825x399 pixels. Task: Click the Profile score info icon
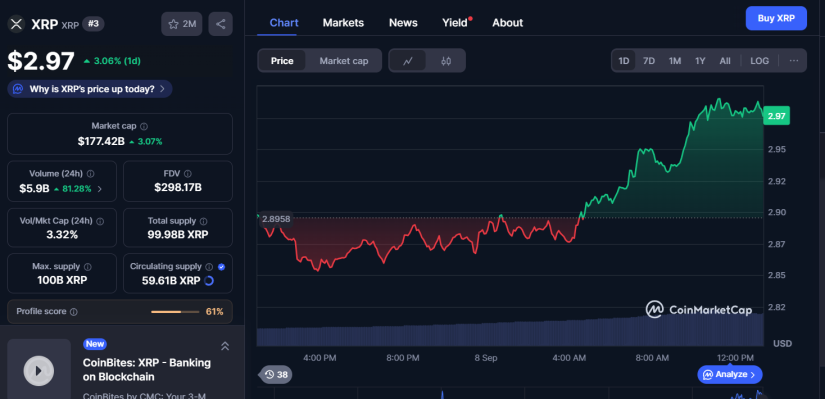tap(74, 312)
